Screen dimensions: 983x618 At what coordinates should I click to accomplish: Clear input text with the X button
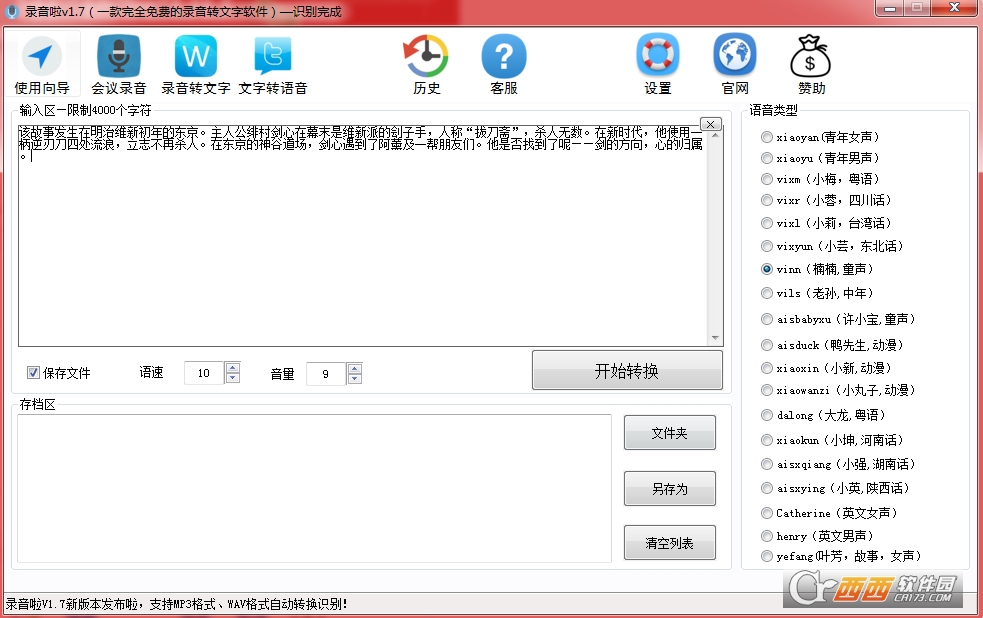711,124
